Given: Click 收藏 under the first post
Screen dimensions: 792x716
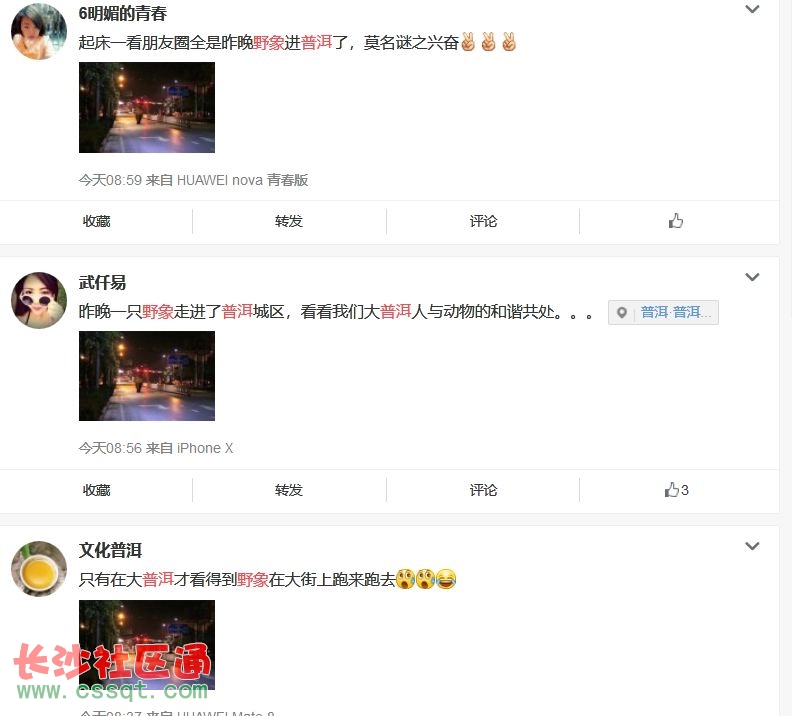Looking at the screenshot, I should pyautogui.click(x=96, y=221).
